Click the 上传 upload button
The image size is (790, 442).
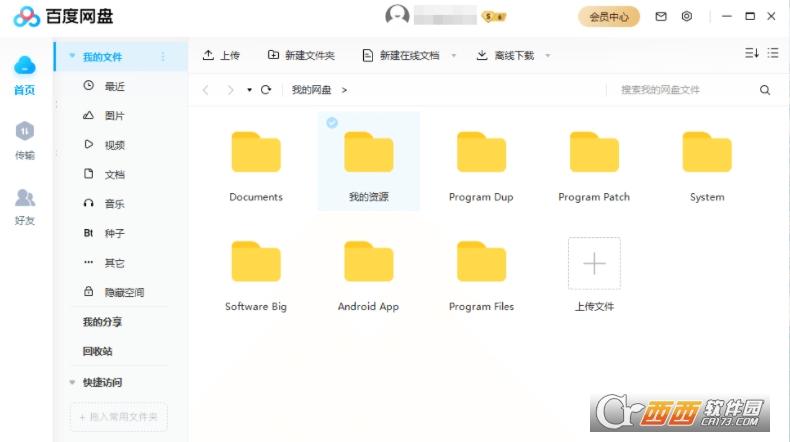tap(221, 55)
